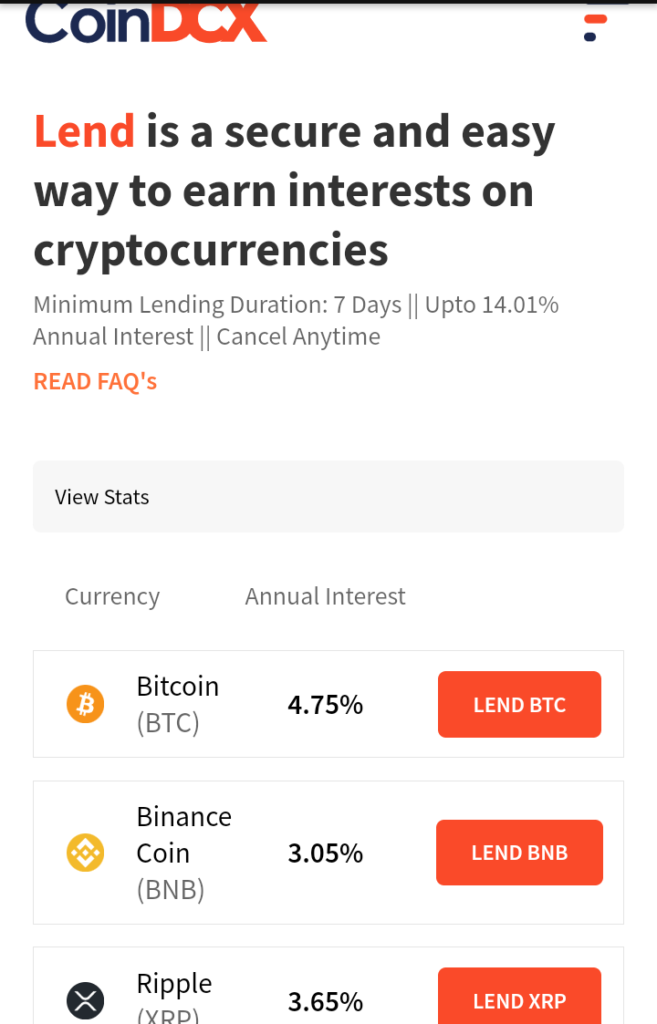Image resolution: width=657 pixels, height=1024 pixels.
Task: Click the Binance Coin (BNB) name
Action: [184, 853]
